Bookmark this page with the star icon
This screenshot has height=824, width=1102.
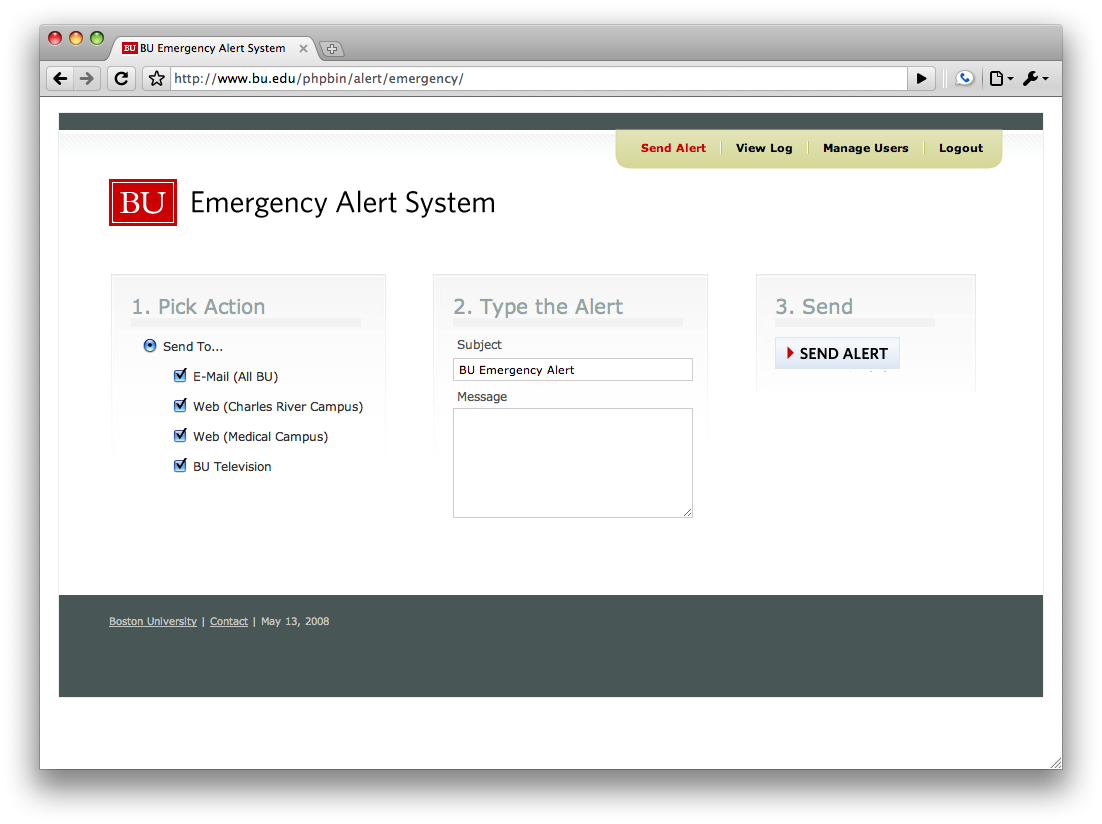(x=157, y=78)
